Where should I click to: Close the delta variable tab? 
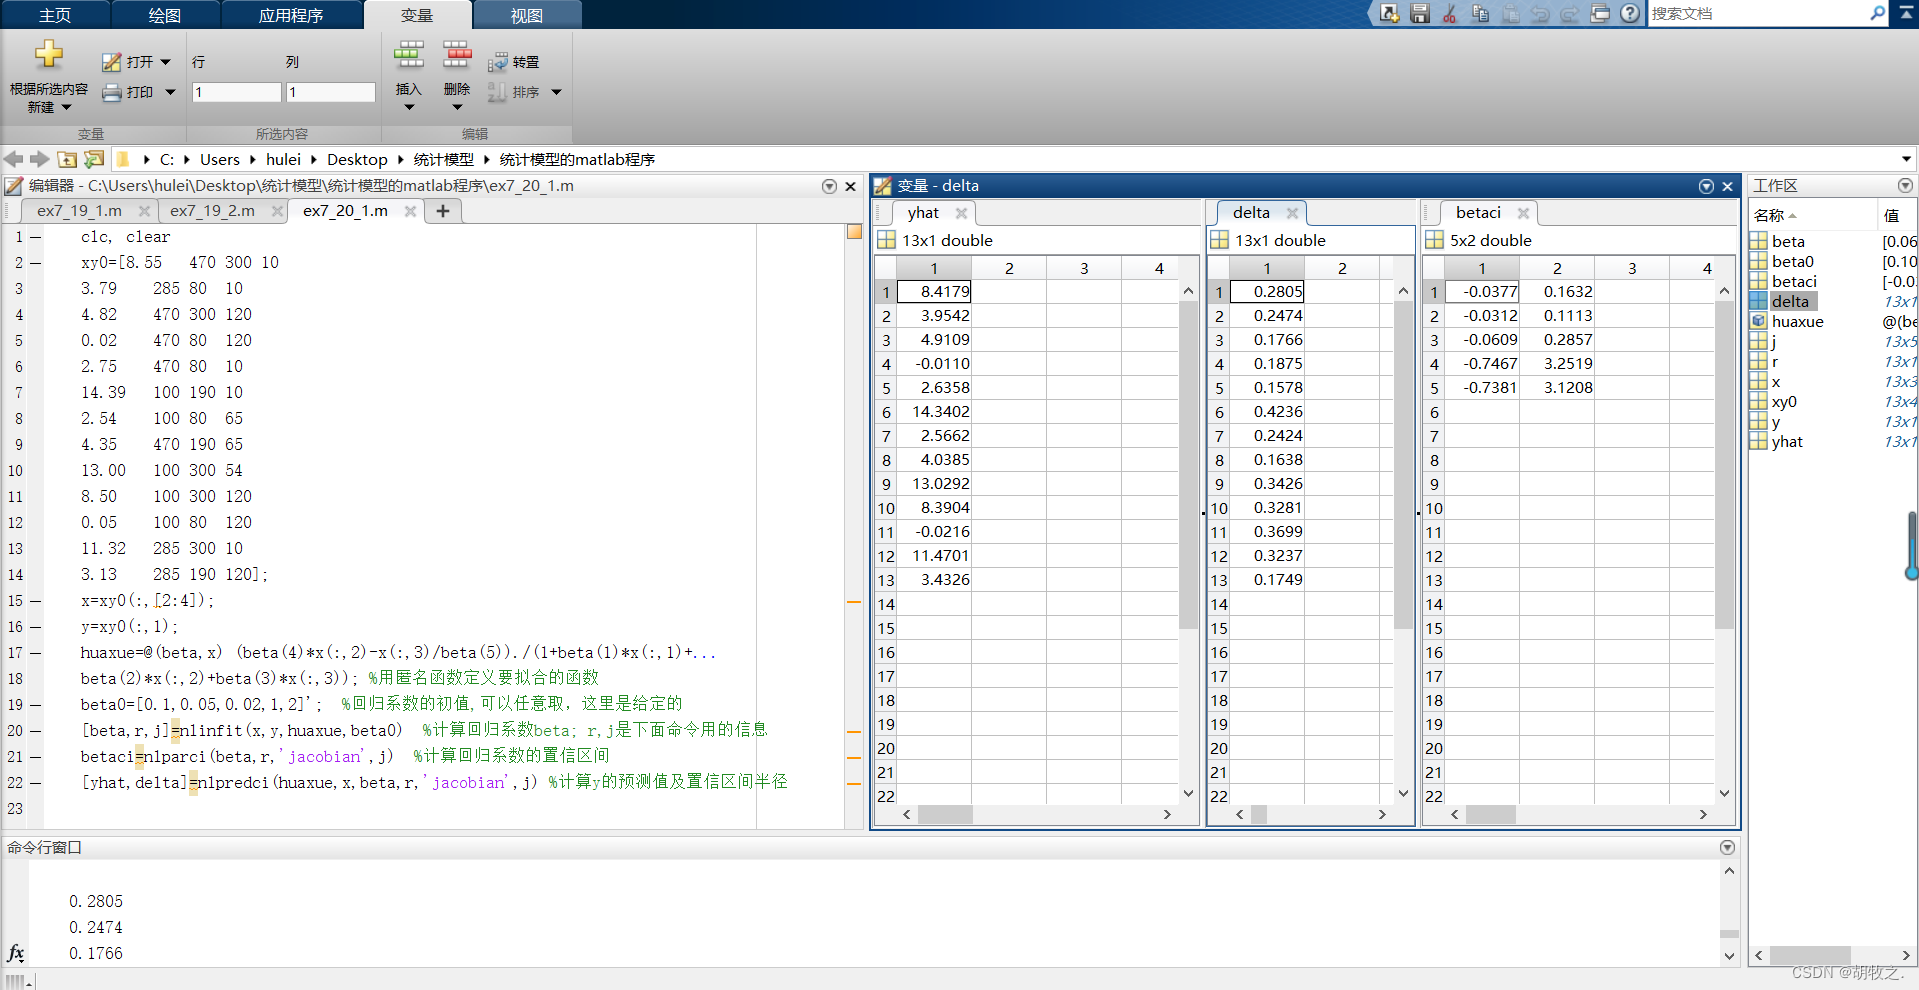1292,213
